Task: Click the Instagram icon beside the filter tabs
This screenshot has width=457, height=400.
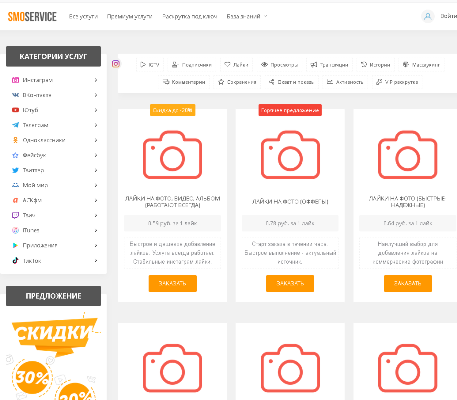Action: (116, 64)
